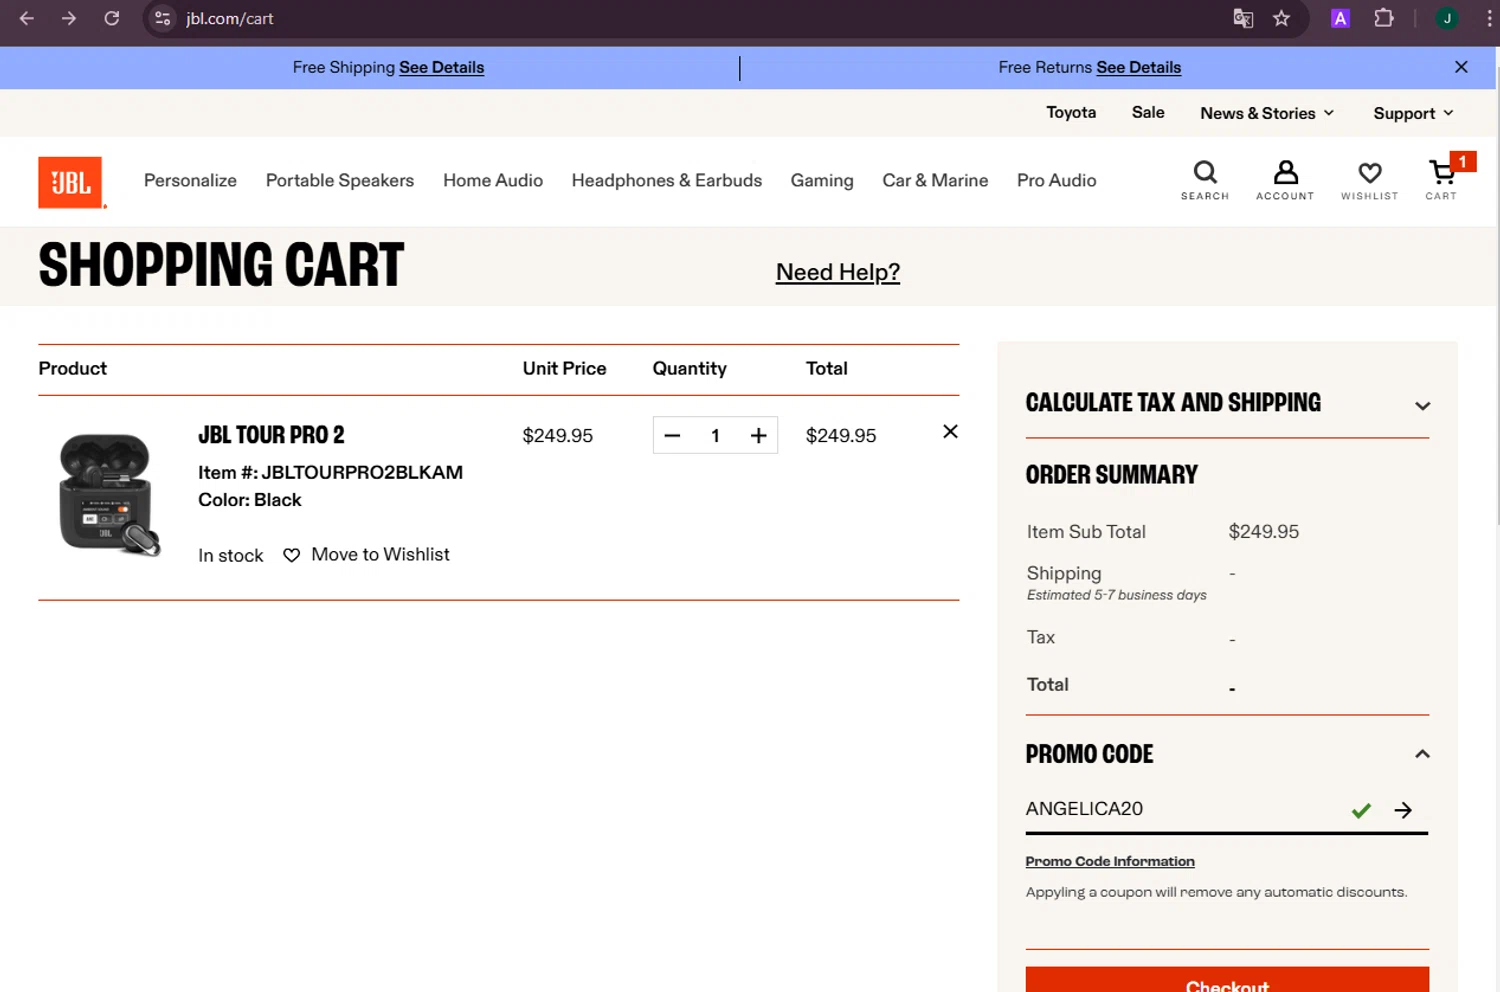Screen dimensions: 1500x992
Task: Open Home Audio menu
Action: (493, 180)
